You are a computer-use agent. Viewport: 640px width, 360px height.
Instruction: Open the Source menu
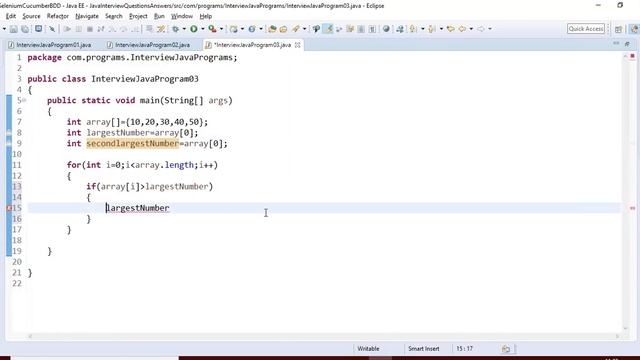[x=31, y=16]
